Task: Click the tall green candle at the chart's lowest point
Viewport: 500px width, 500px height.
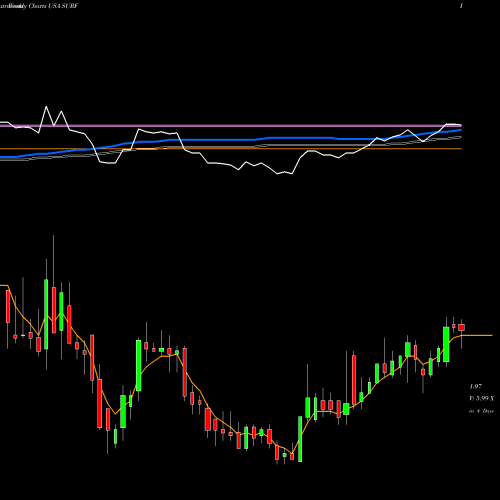Action: point(300,439)
